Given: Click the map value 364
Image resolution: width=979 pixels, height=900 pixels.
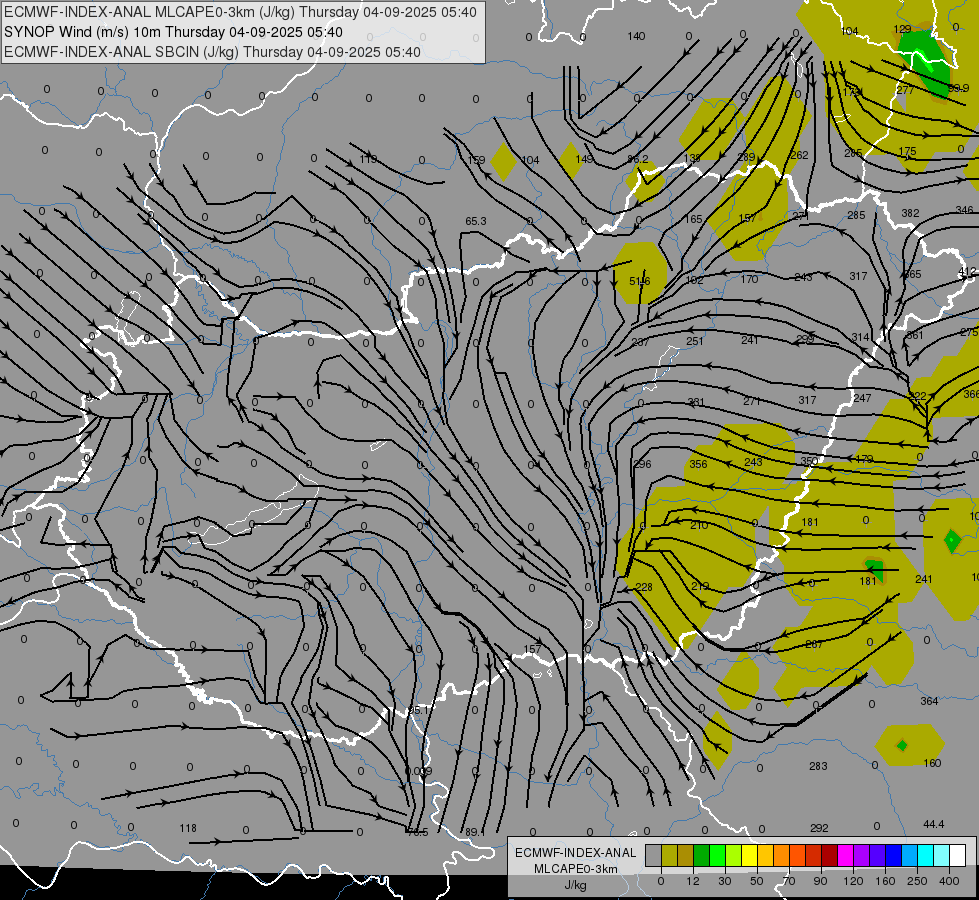Looking at the screenshot, I should [929, 701].
